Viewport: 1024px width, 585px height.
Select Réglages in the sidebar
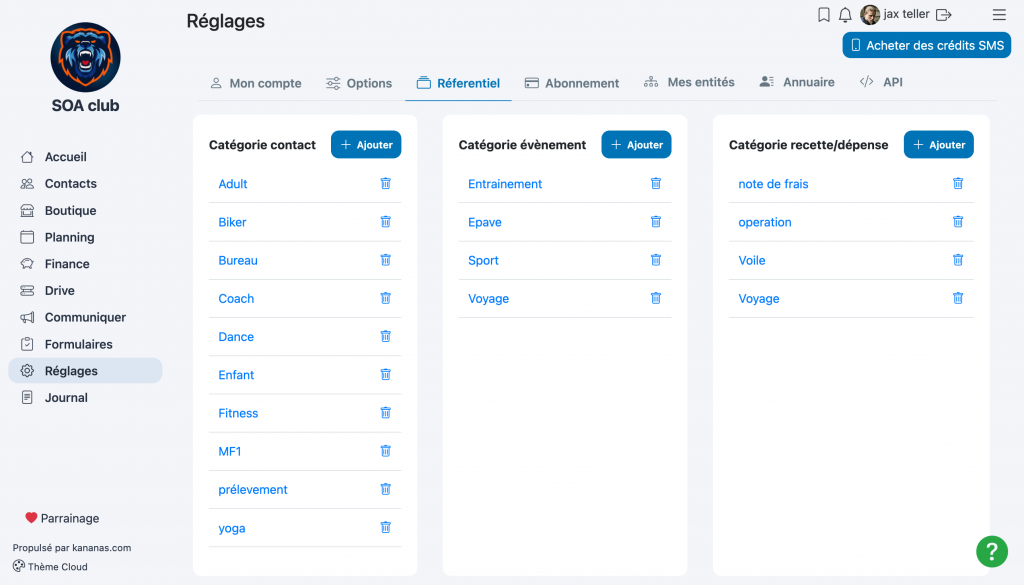(85, 371)
